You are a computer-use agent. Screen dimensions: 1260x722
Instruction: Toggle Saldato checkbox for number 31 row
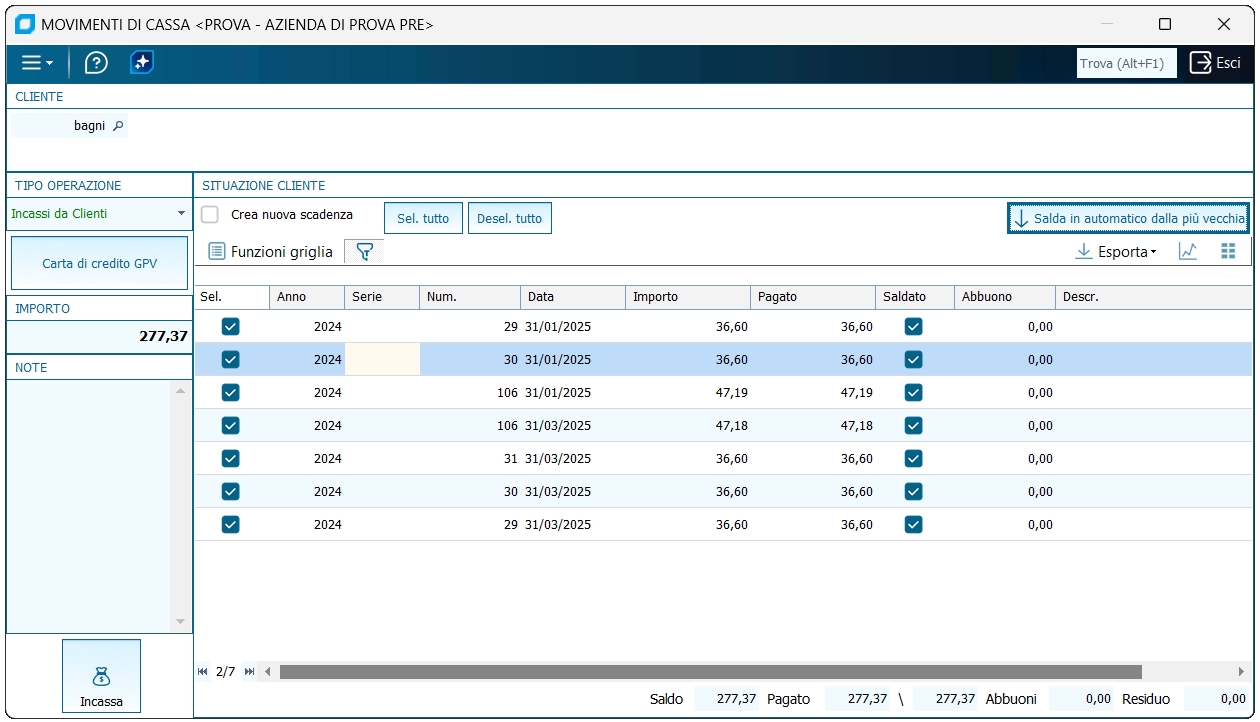(913, 459)
